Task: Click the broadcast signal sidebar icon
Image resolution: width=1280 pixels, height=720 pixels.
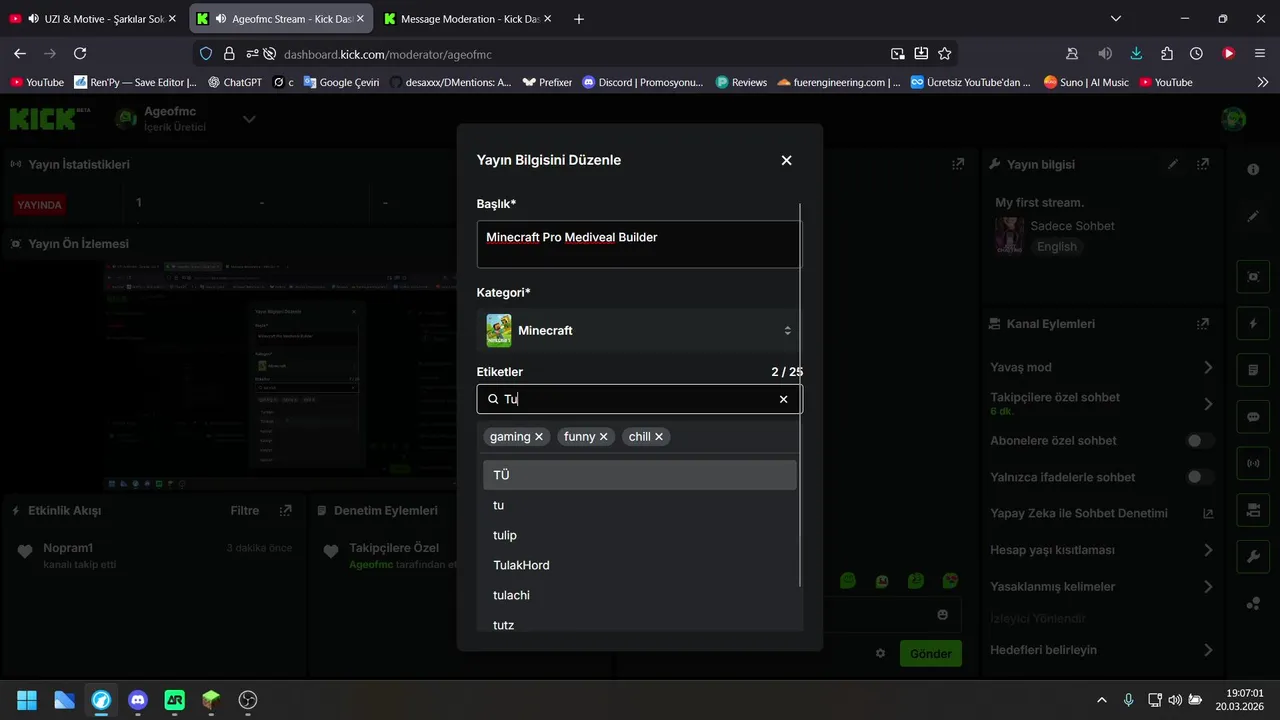Action: 1253,463
